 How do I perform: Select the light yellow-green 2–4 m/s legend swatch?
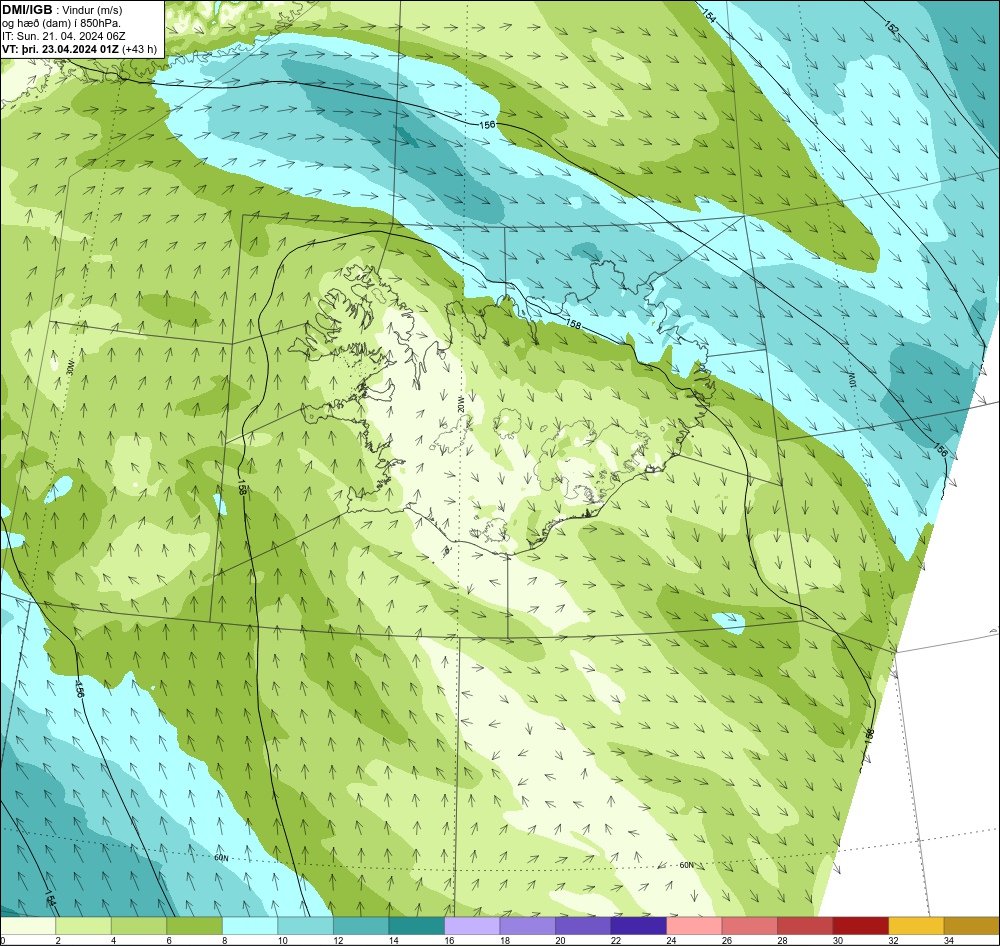click(x=84, y=926)
